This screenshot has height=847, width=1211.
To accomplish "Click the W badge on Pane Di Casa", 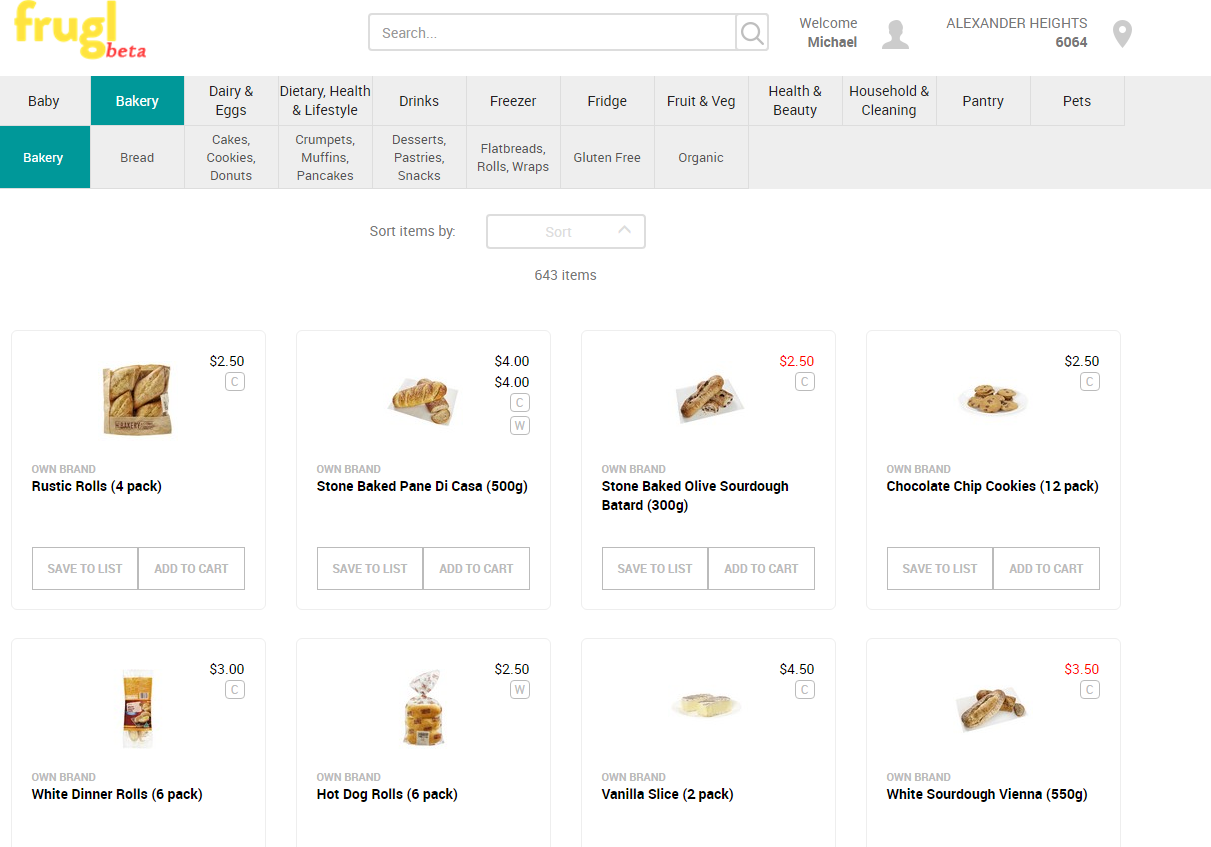I will tap(520, 426).
